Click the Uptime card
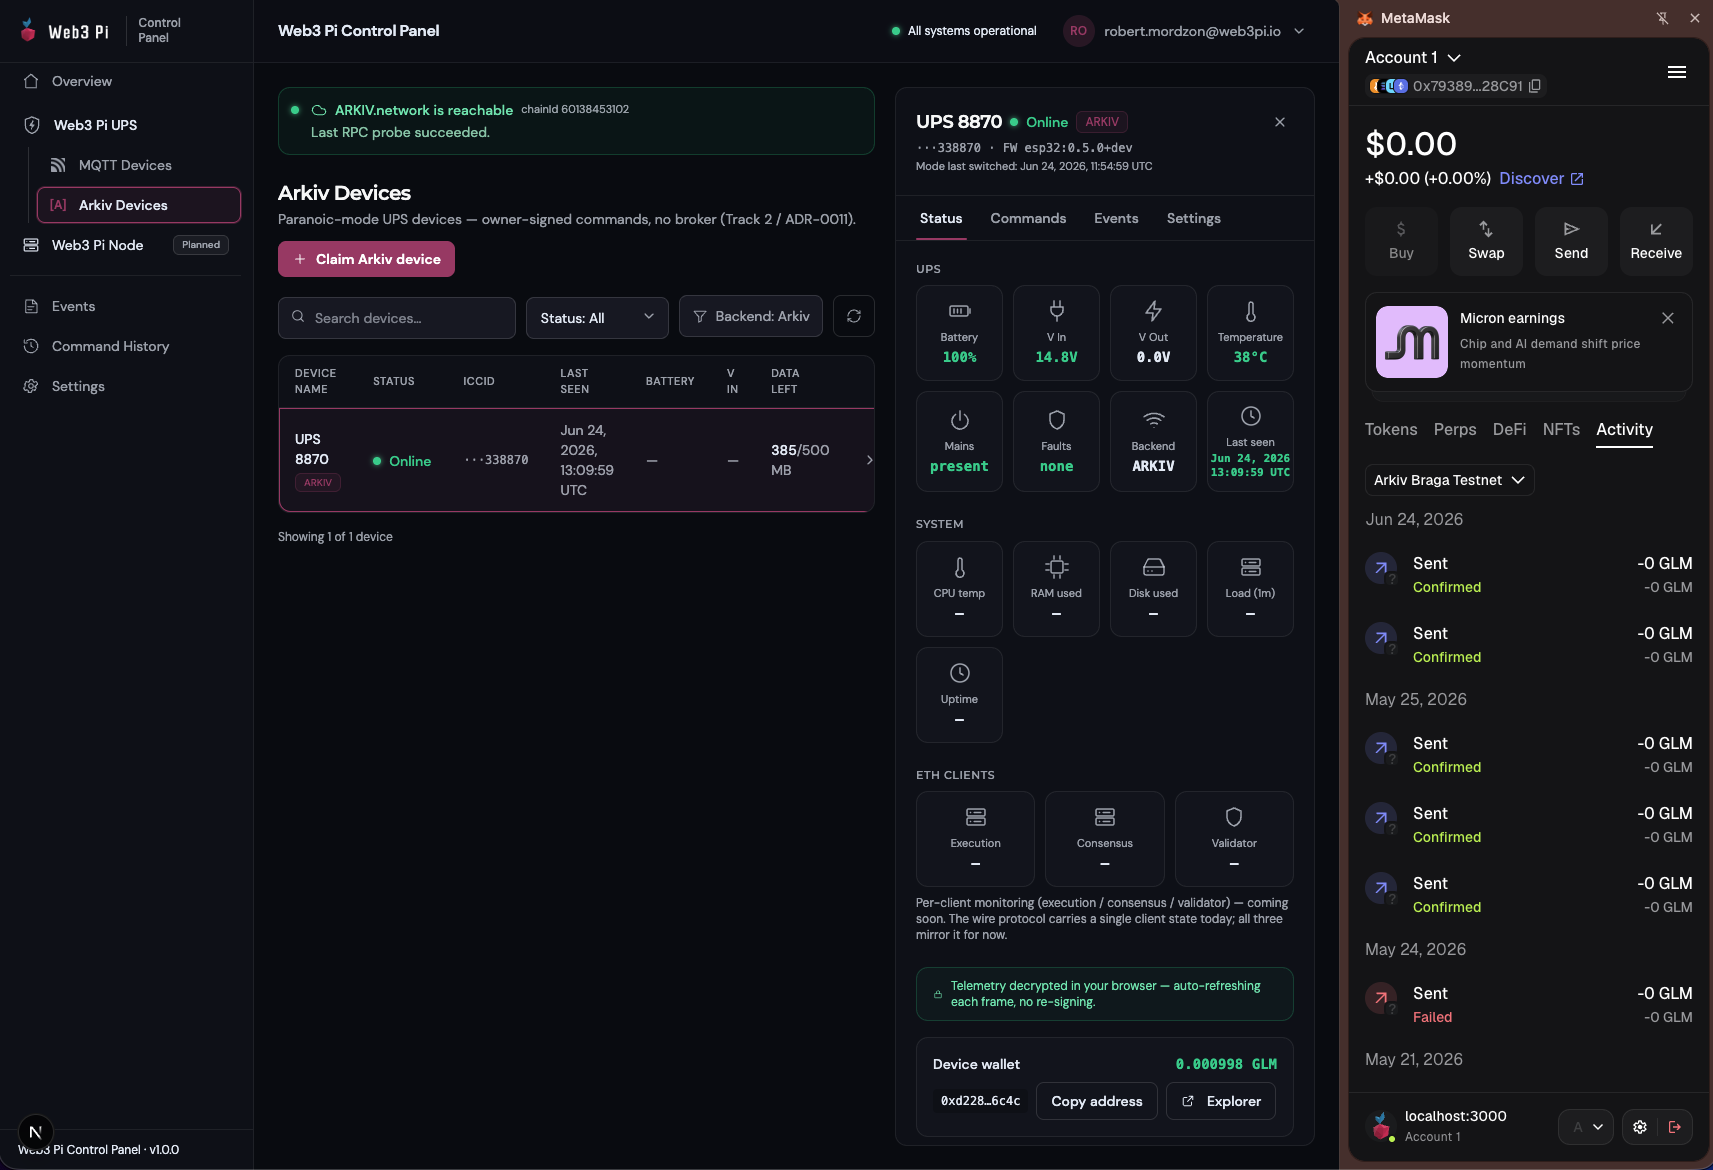Image resolution: width=1713 pixels, height=1170 pixels. (959, 695)
